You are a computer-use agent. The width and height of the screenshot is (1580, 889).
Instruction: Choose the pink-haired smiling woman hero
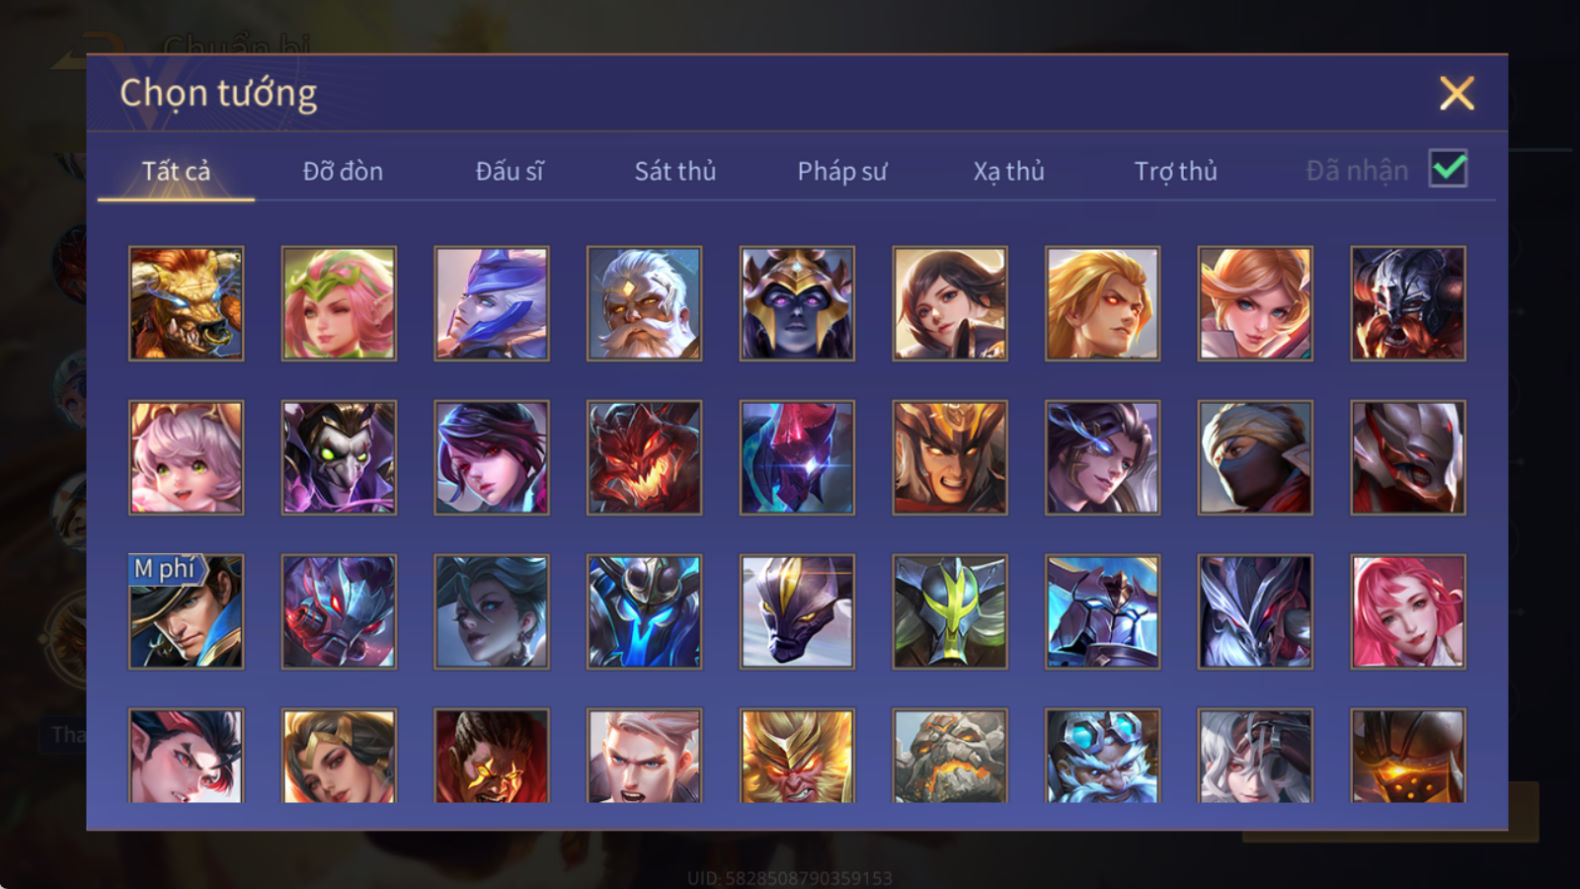tap(1408, 611)
